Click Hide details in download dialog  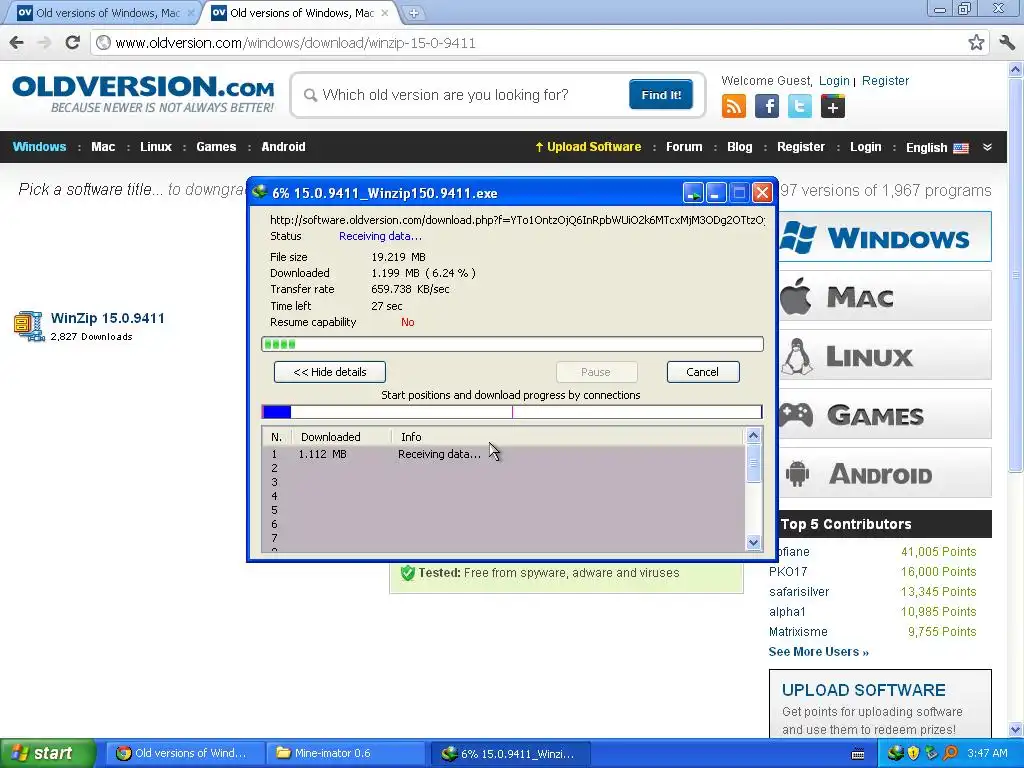[330, 372]
